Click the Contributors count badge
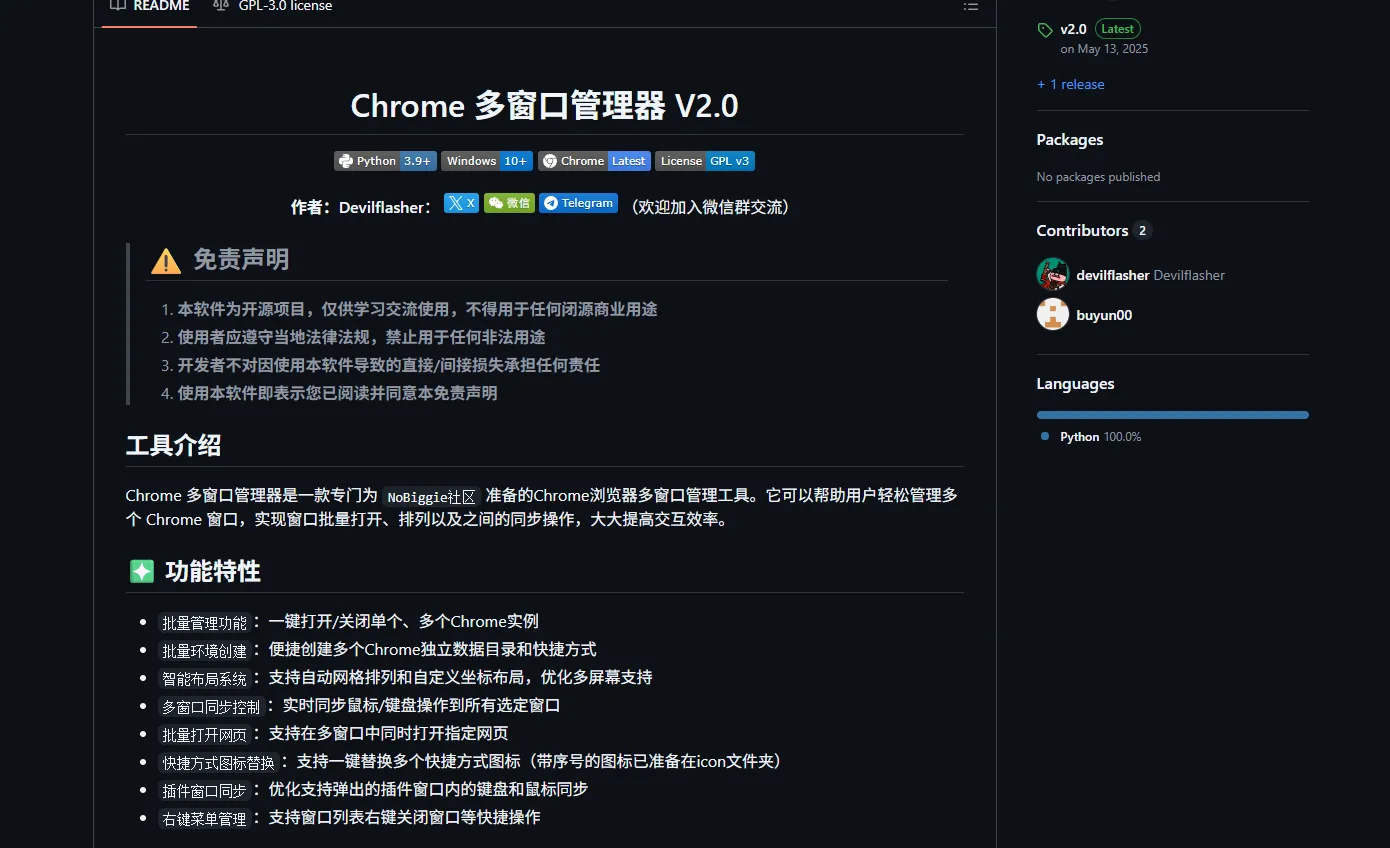1390x848 pixels. click(1142, 230)
